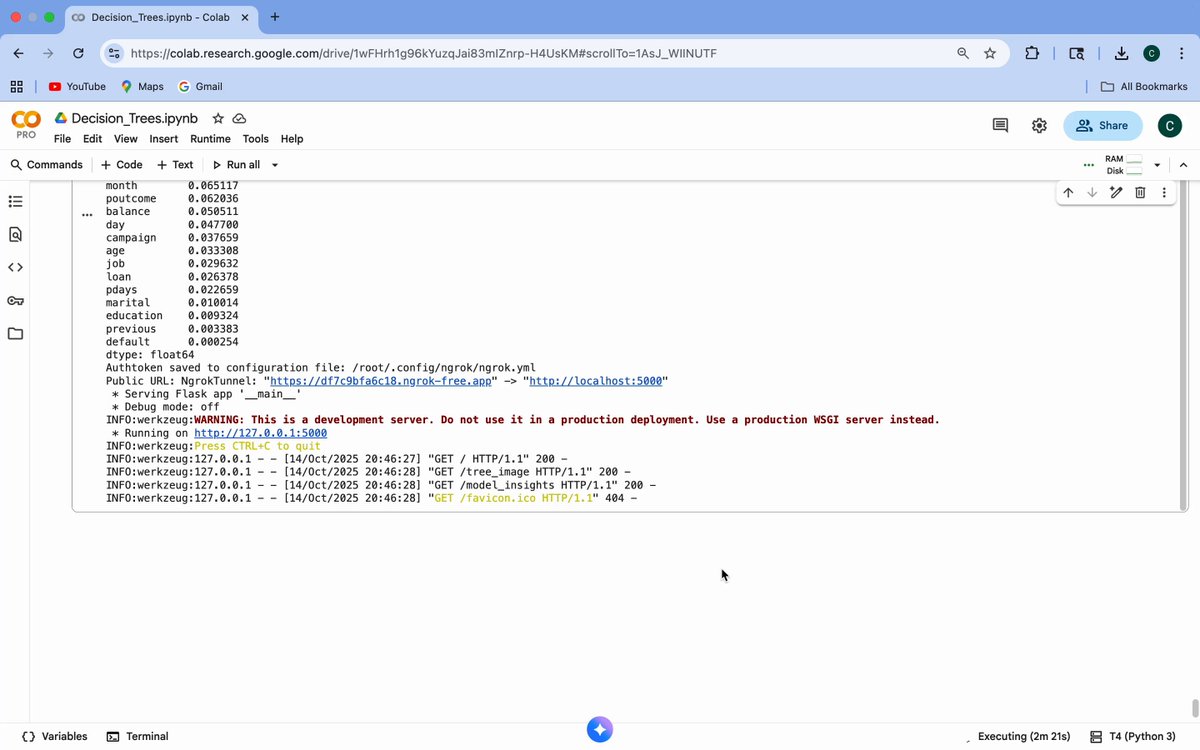Bookmark this page with the star icon
The width and height of the screenshot is (1200, 750).
click(x=990, y=53)
